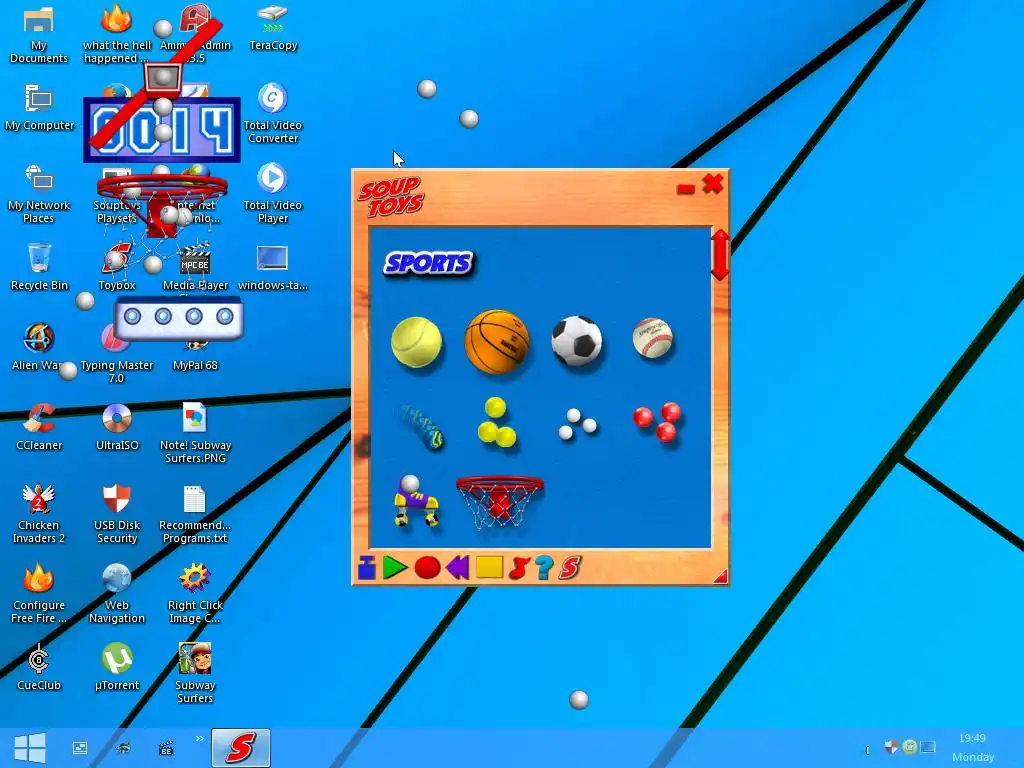Select the roller skate toy
1024x768 pixels.
click(415, 501)
